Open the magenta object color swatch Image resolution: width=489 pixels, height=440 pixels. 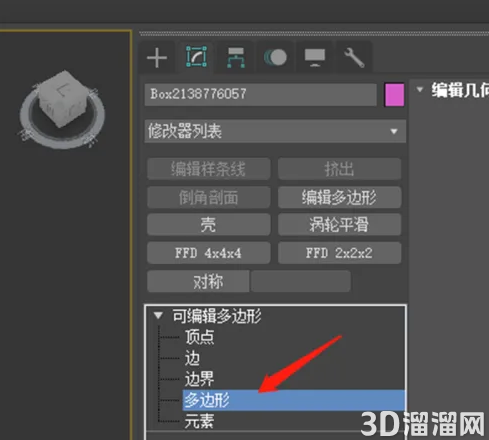click(394, 95)
